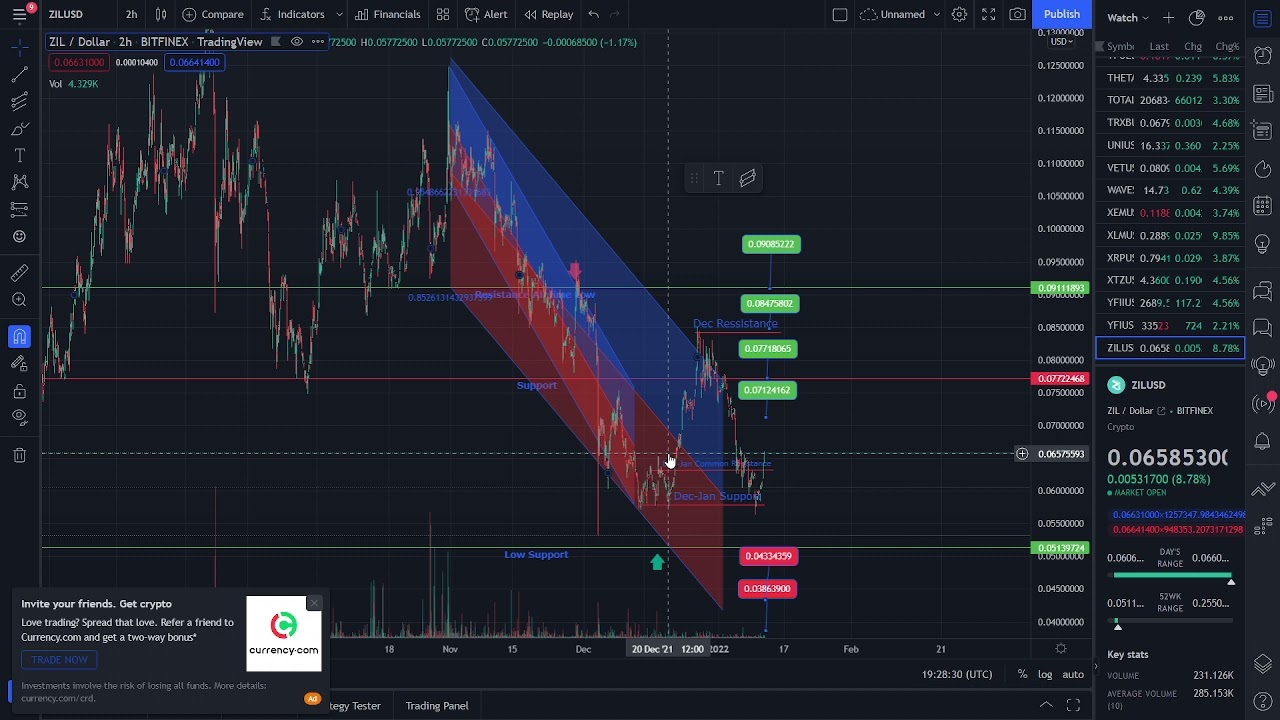1280x720 pixels.
Task: Remove drawings with trash icon
Action: click(19, 456)
